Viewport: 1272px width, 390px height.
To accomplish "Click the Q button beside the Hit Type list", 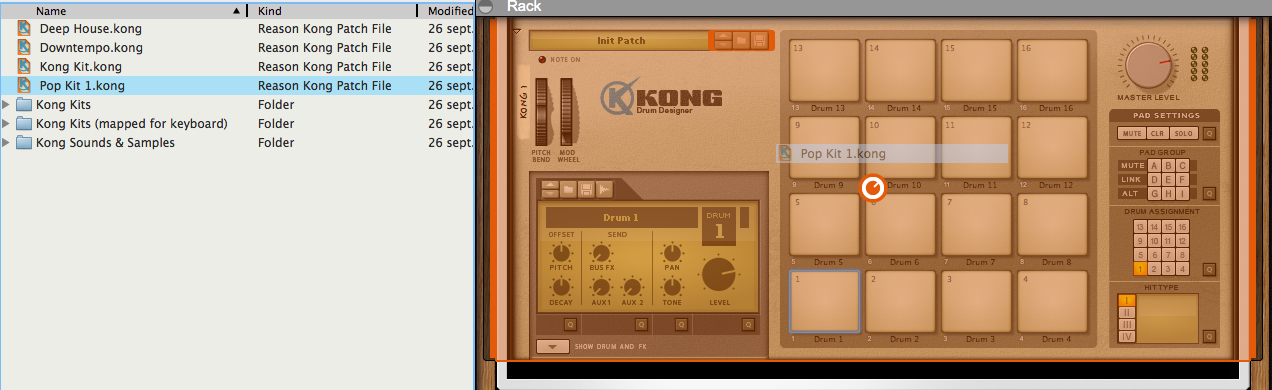I will [x=1209, y=337].
